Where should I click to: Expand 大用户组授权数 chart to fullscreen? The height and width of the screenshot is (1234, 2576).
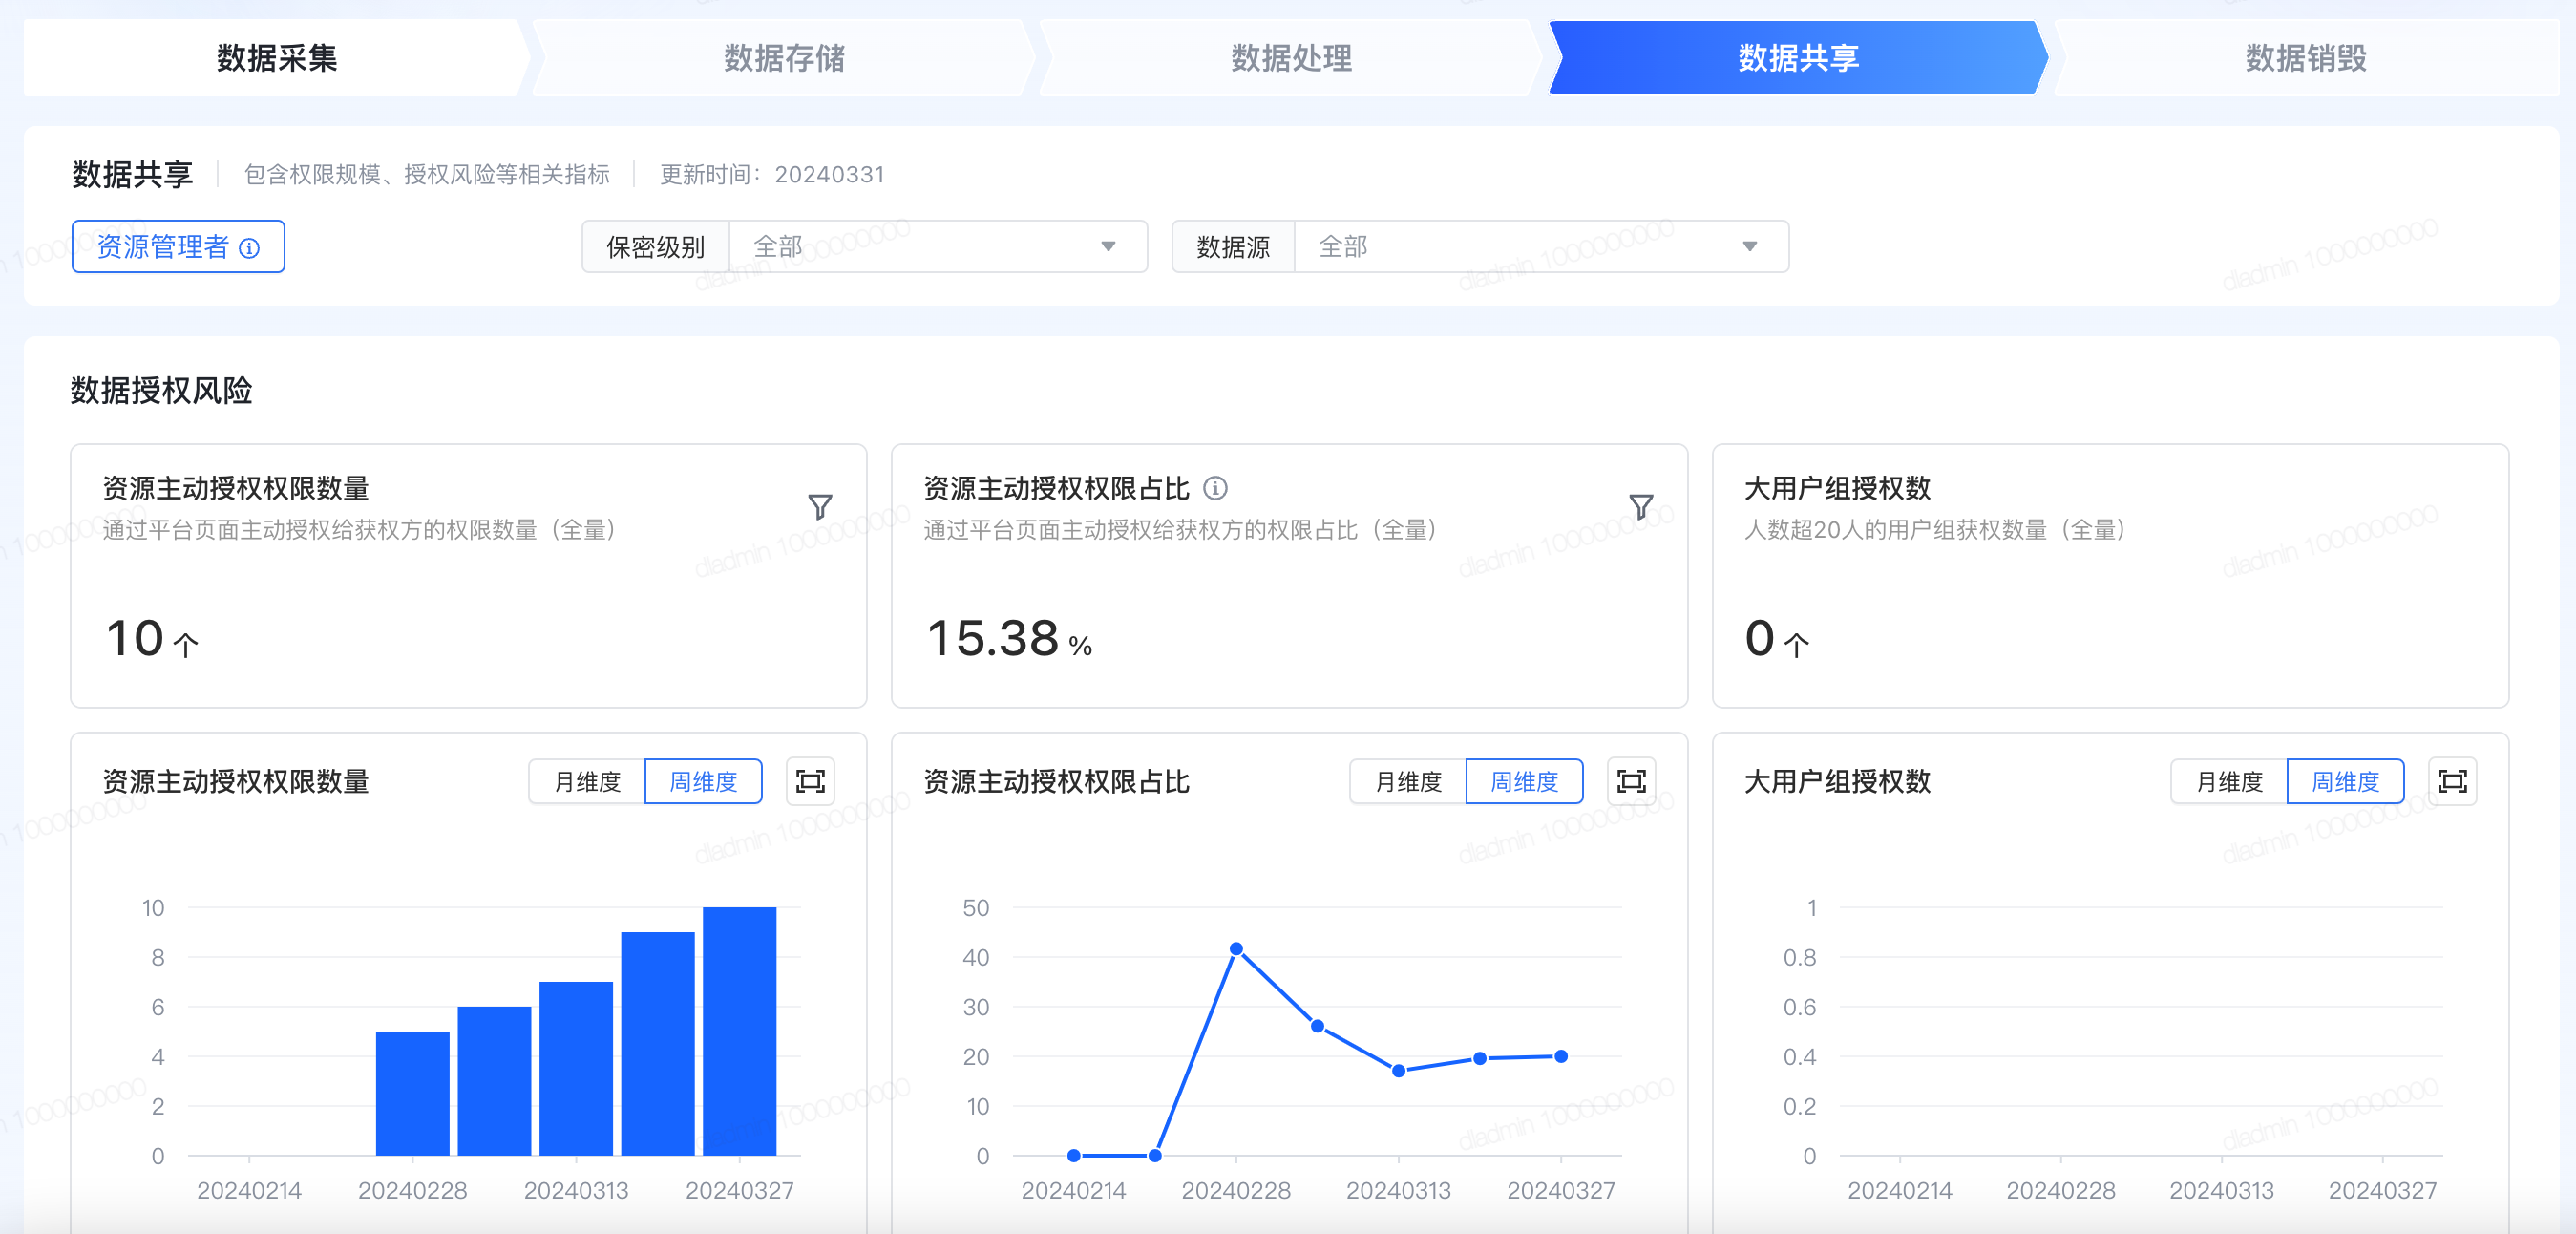tap(2452, 781)
